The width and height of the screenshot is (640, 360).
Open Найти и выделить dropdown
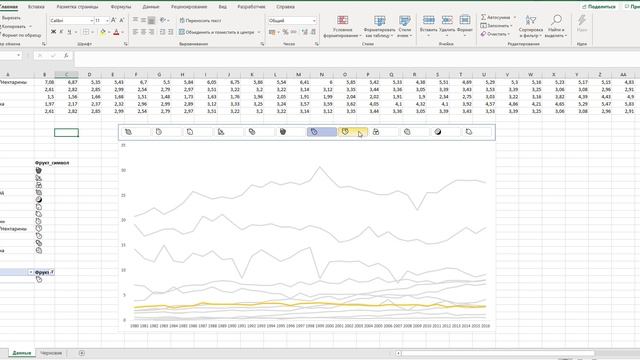(x=556, y=27)
